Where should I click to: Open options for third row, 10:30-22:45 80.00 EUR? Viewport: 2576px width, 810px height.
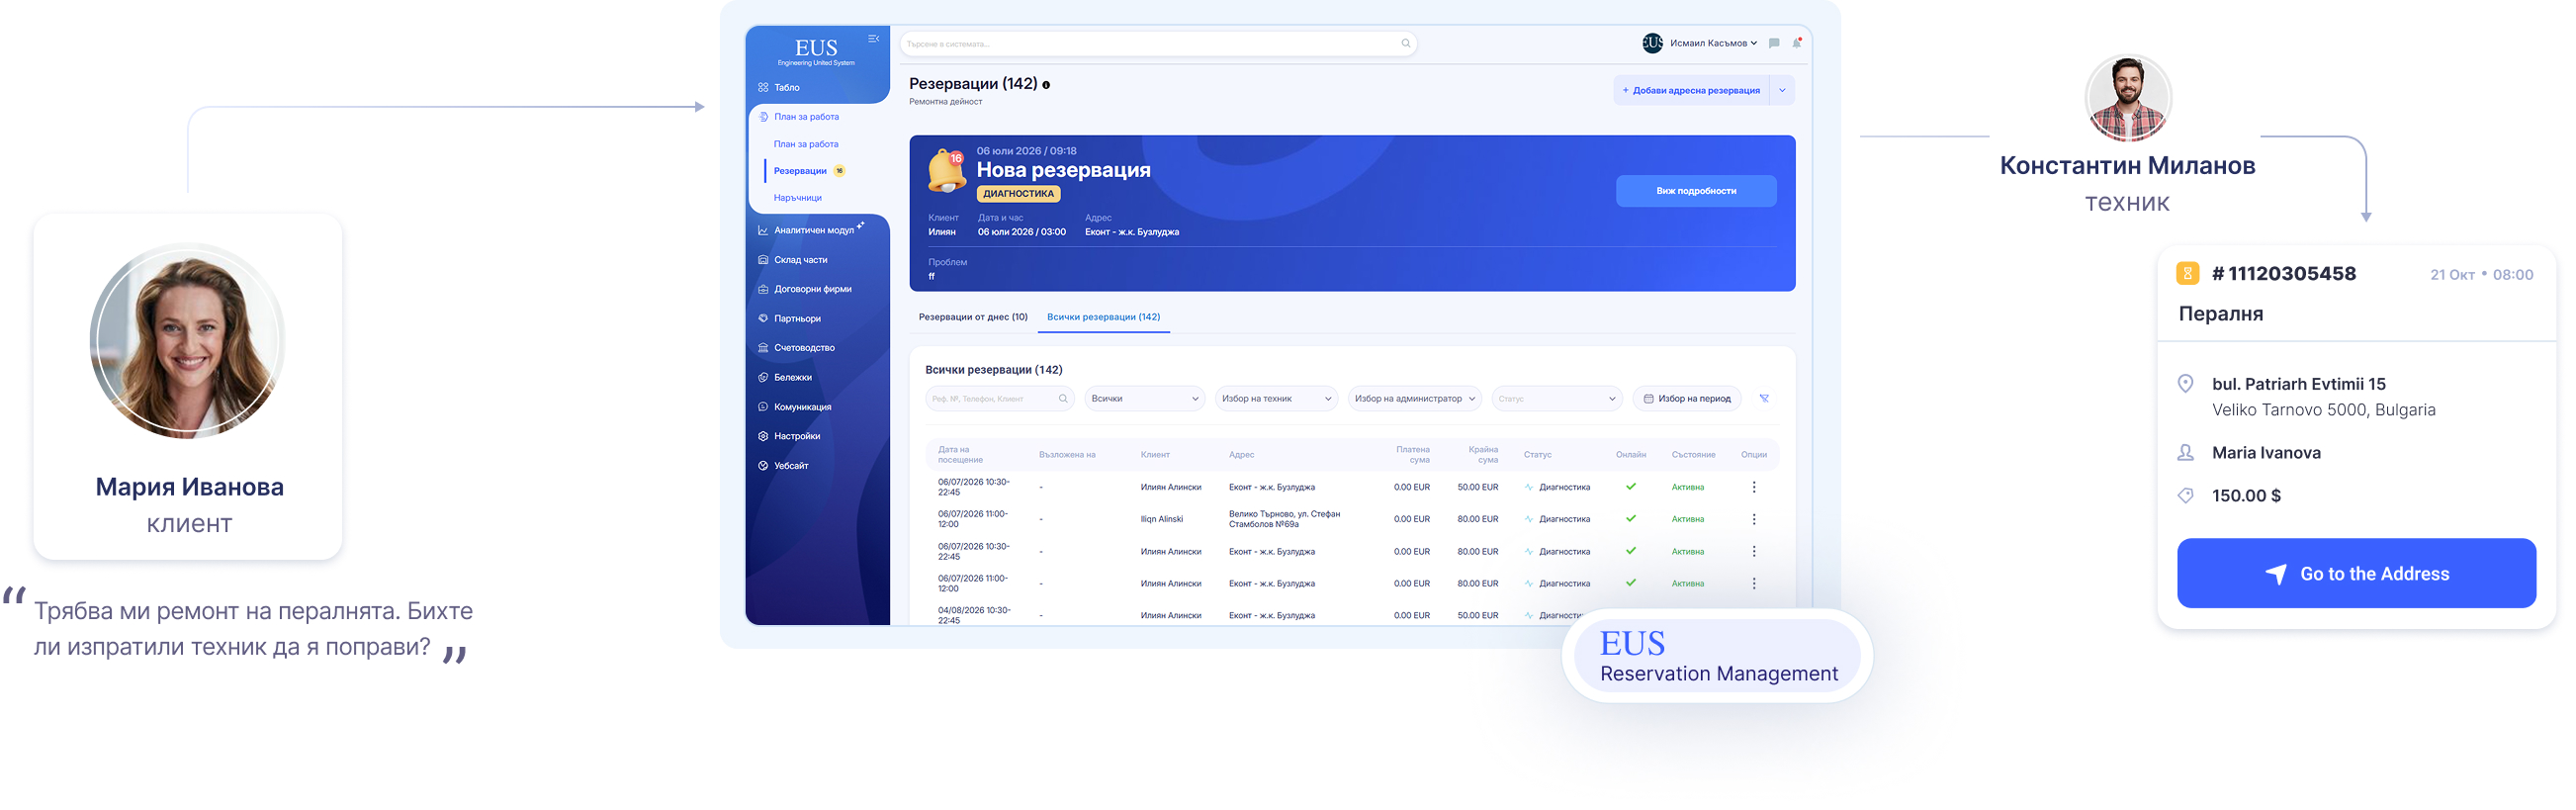[1754, 552]
